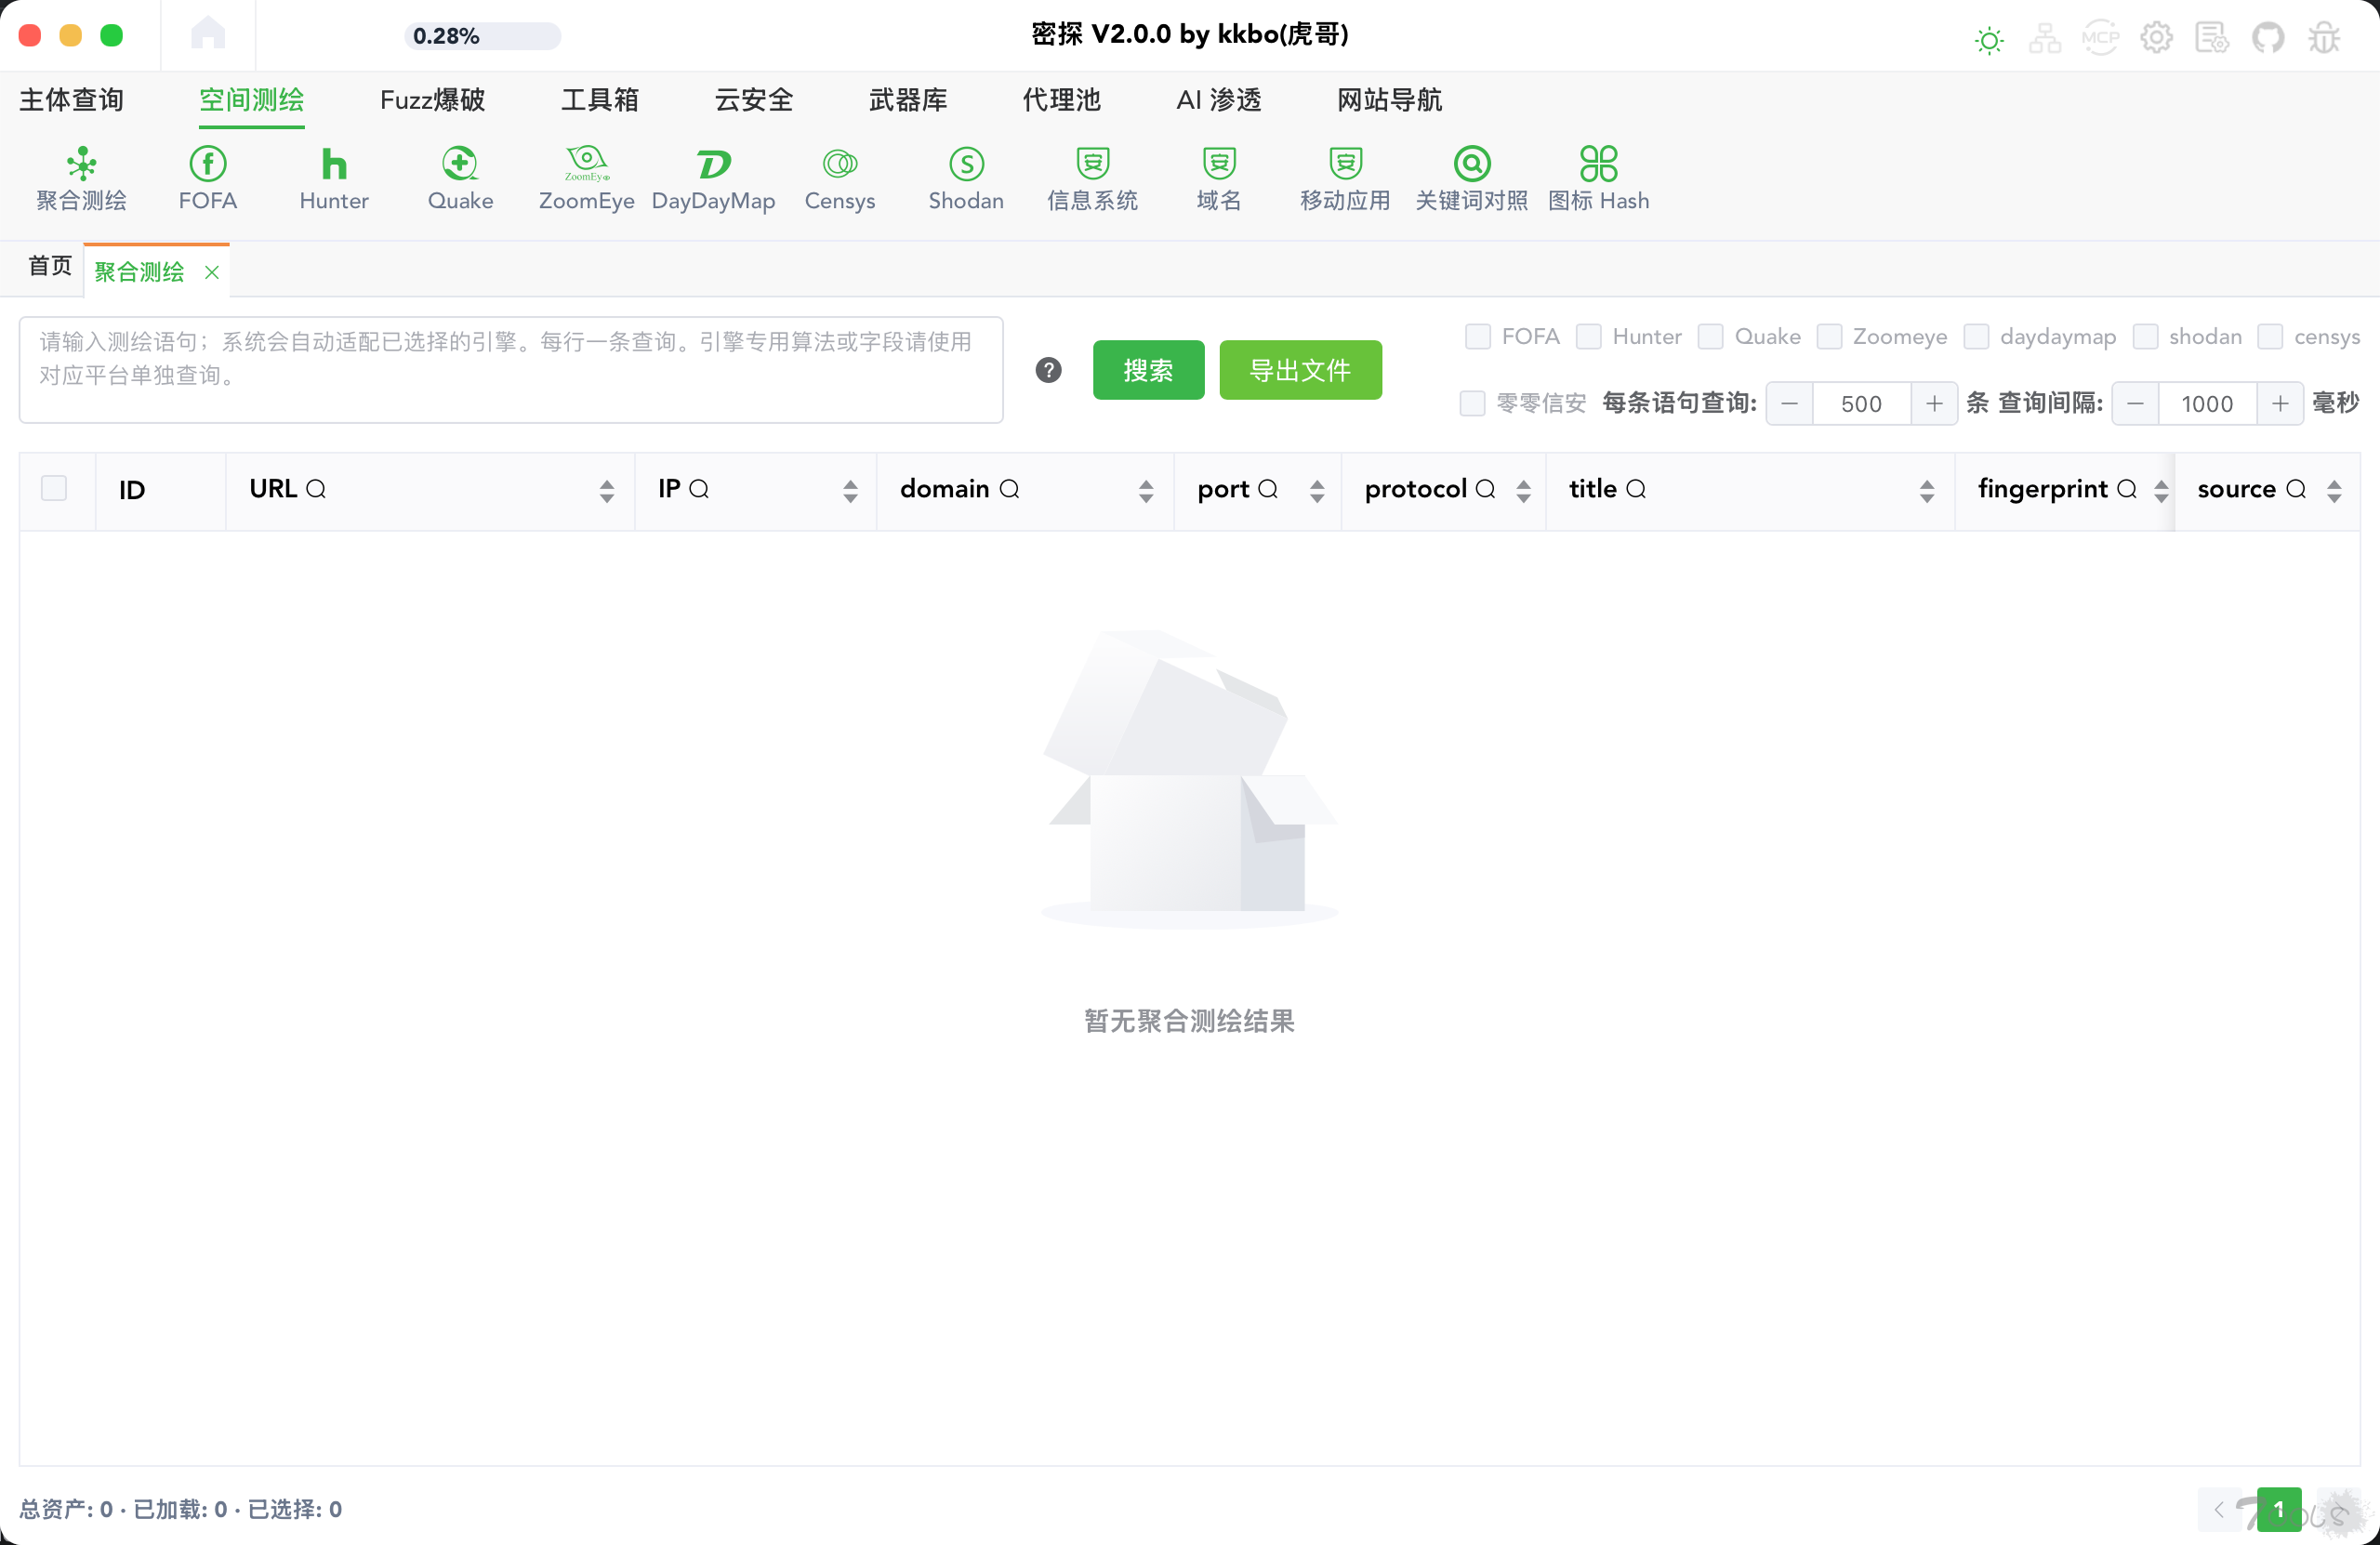Open settings gear icon
This screenshot has width=2380, height=1545.
pos(2156,38)
